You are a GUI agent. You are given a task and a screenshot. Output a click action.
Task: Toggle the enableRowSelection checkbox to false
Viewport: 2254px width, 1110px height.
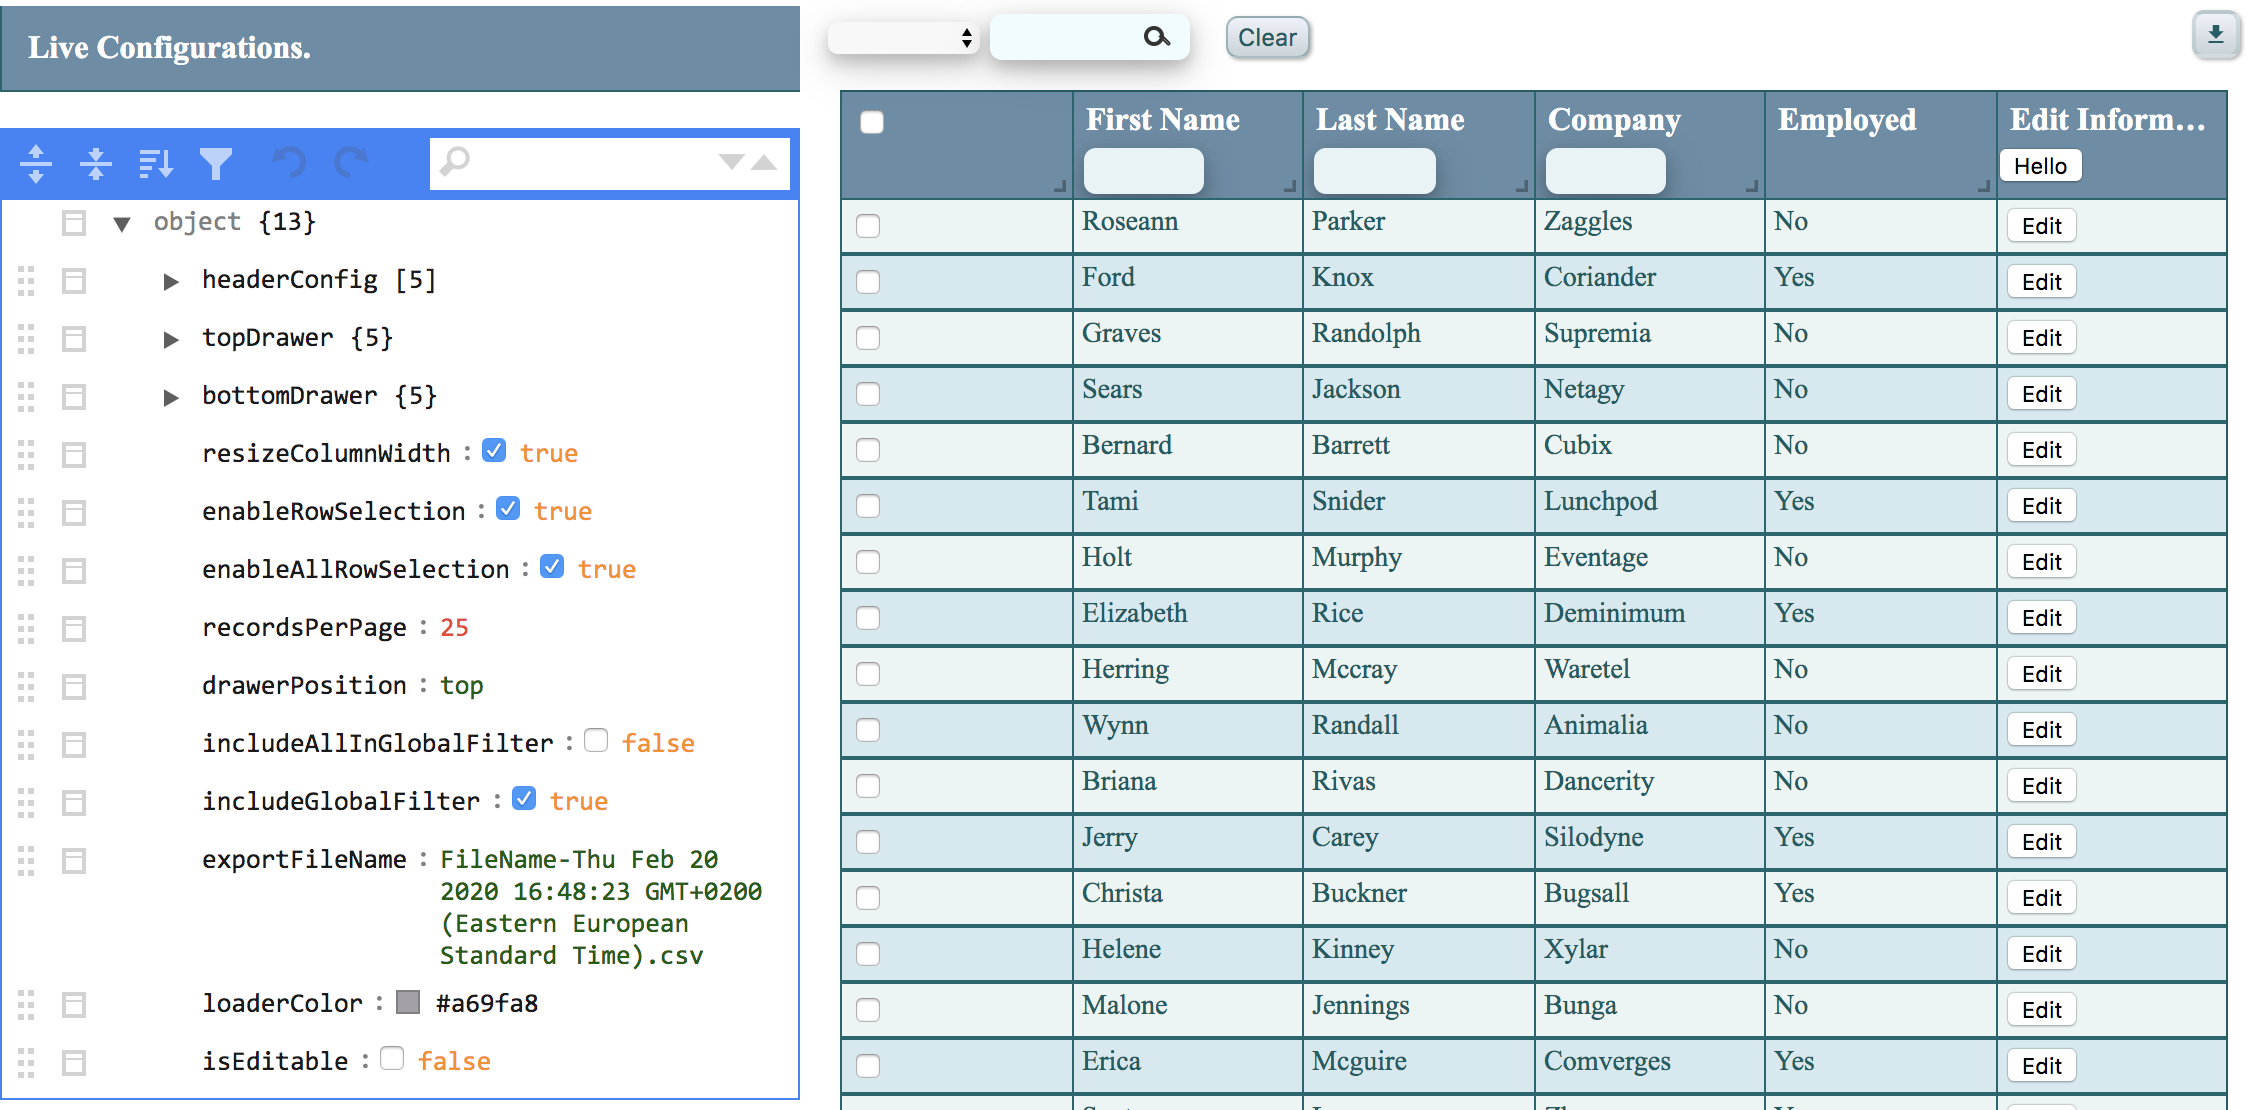pyautogui.click(x=509, y=510)
